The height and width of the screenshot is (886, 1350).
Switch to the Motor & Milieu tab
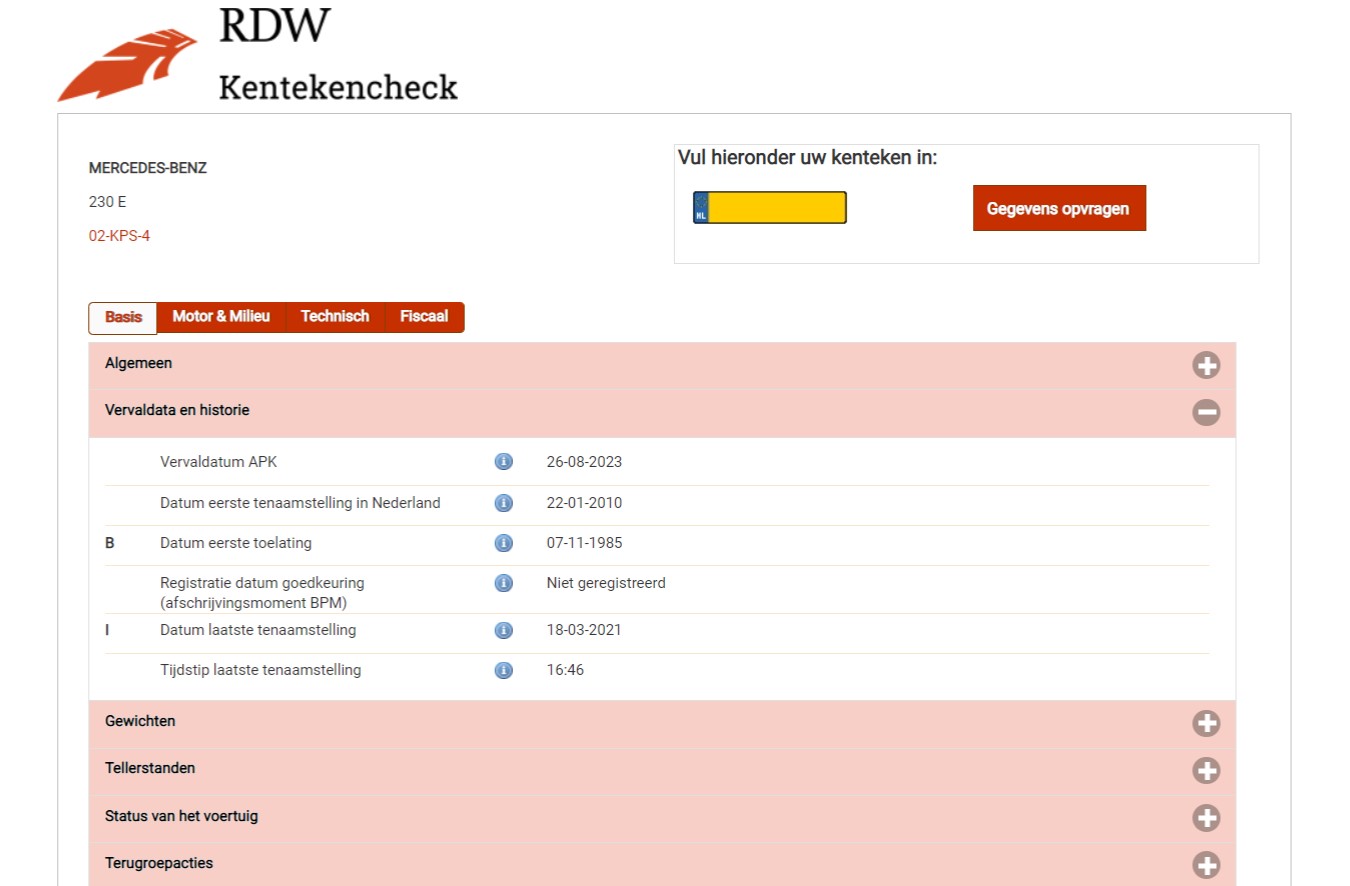click(221, 317)
